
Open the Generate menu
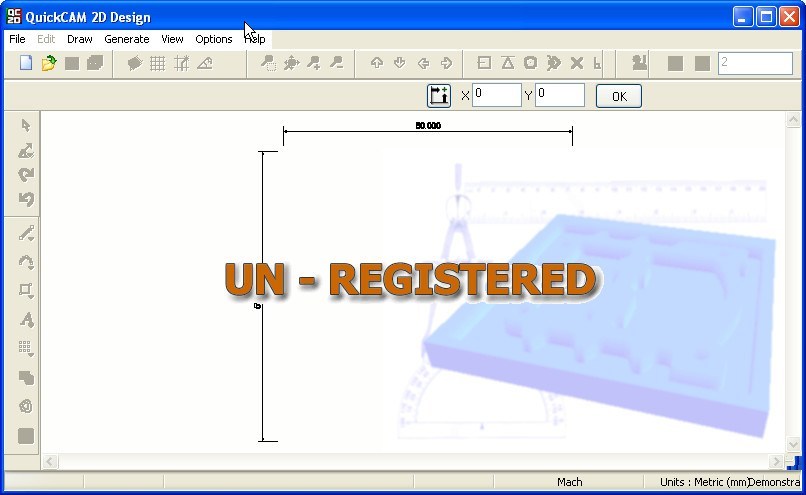pos(126,39)
